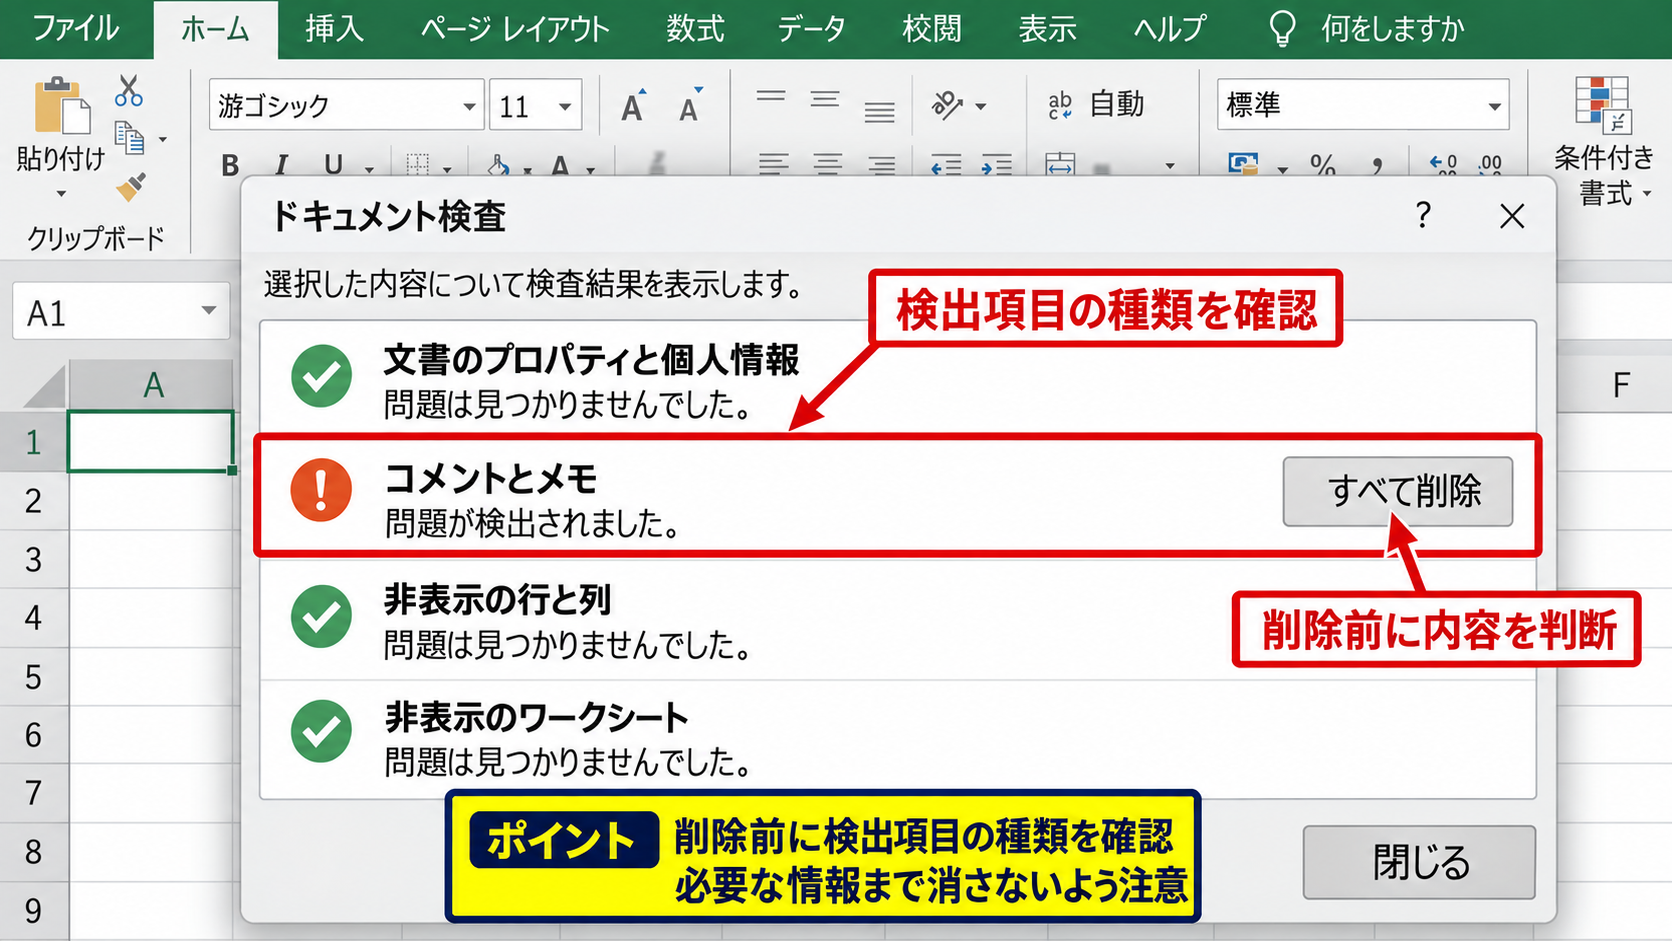Image resolution: width=1672 pixels, height=941 pixels.
Task: Open the 游ゴシック font name dropdown
Action: [x=469, y=106]
